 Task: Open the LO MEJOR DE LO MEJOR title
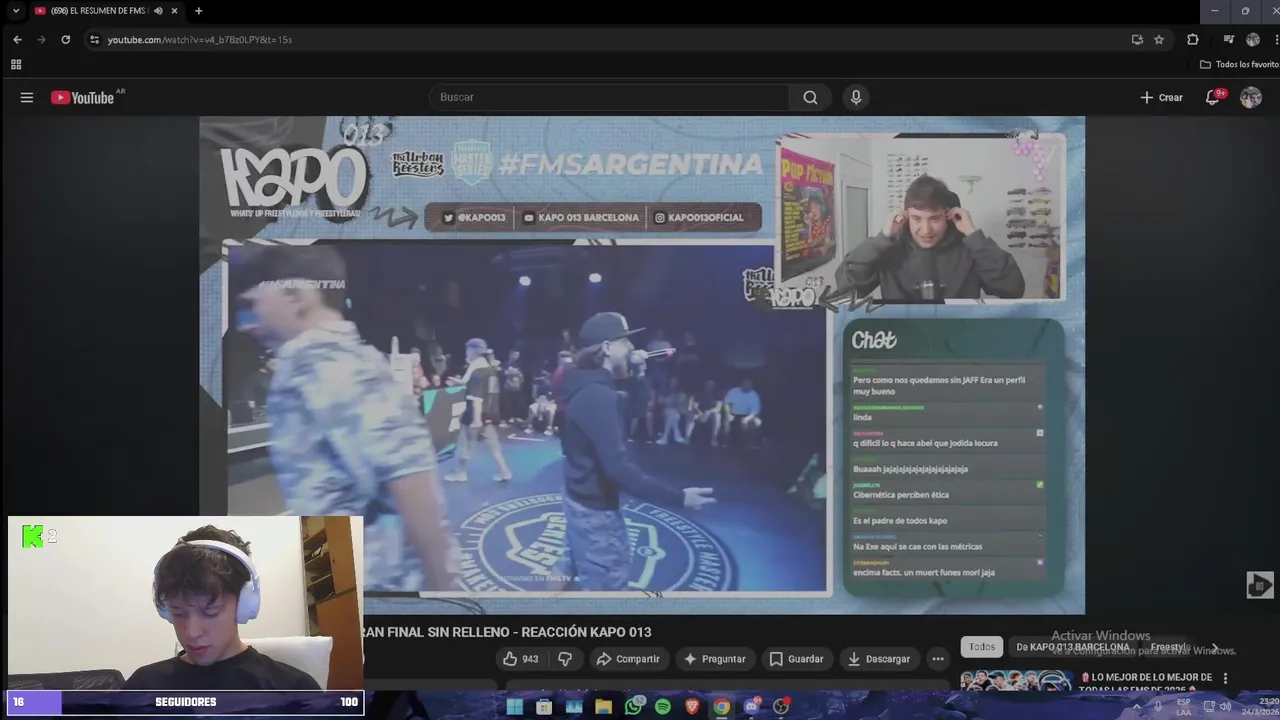pyautogui.click(x=1146, y=683)
